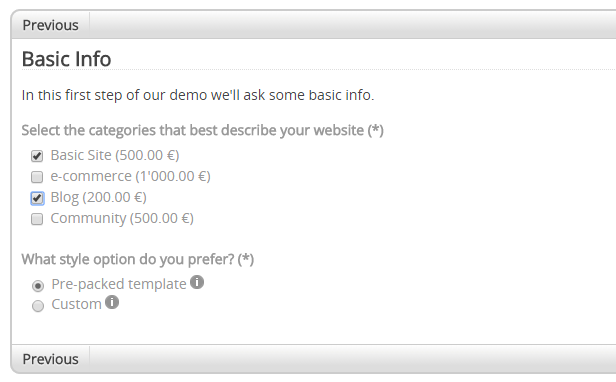The height and width of the screenshot is (382, 616).
Task: Click the Community (500.00 €) label text
Action: click(122, 218)
